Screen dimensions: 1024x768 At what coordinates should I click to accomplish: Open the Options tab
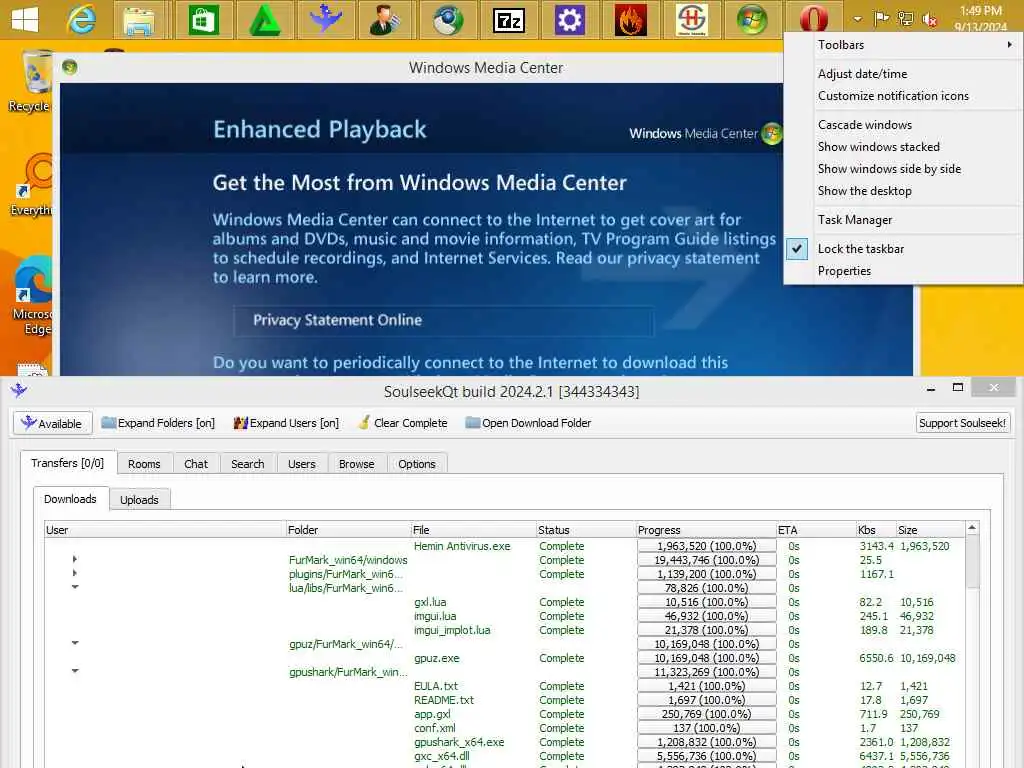[417, 464]
